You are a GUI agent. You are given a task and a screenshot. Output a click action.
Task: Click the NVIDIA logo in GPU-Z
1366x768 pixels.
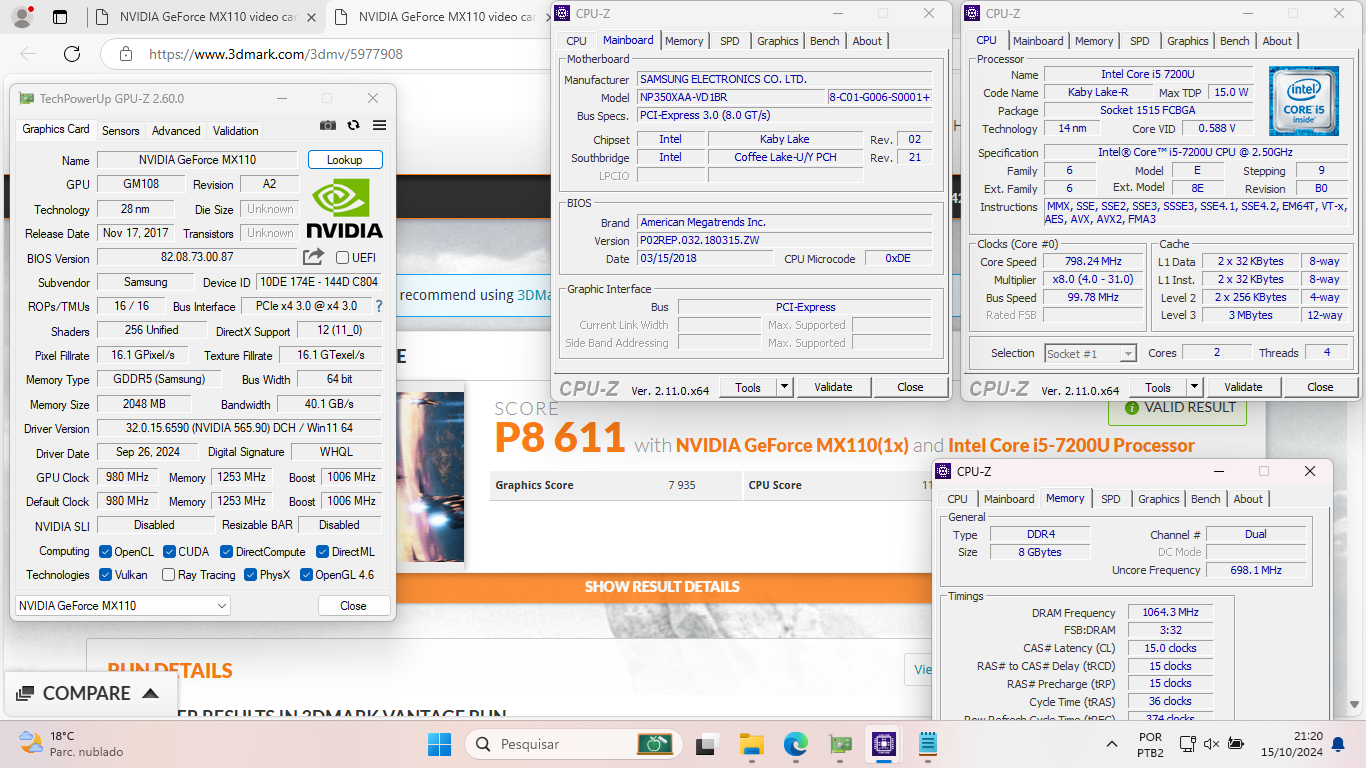point(344,208)
